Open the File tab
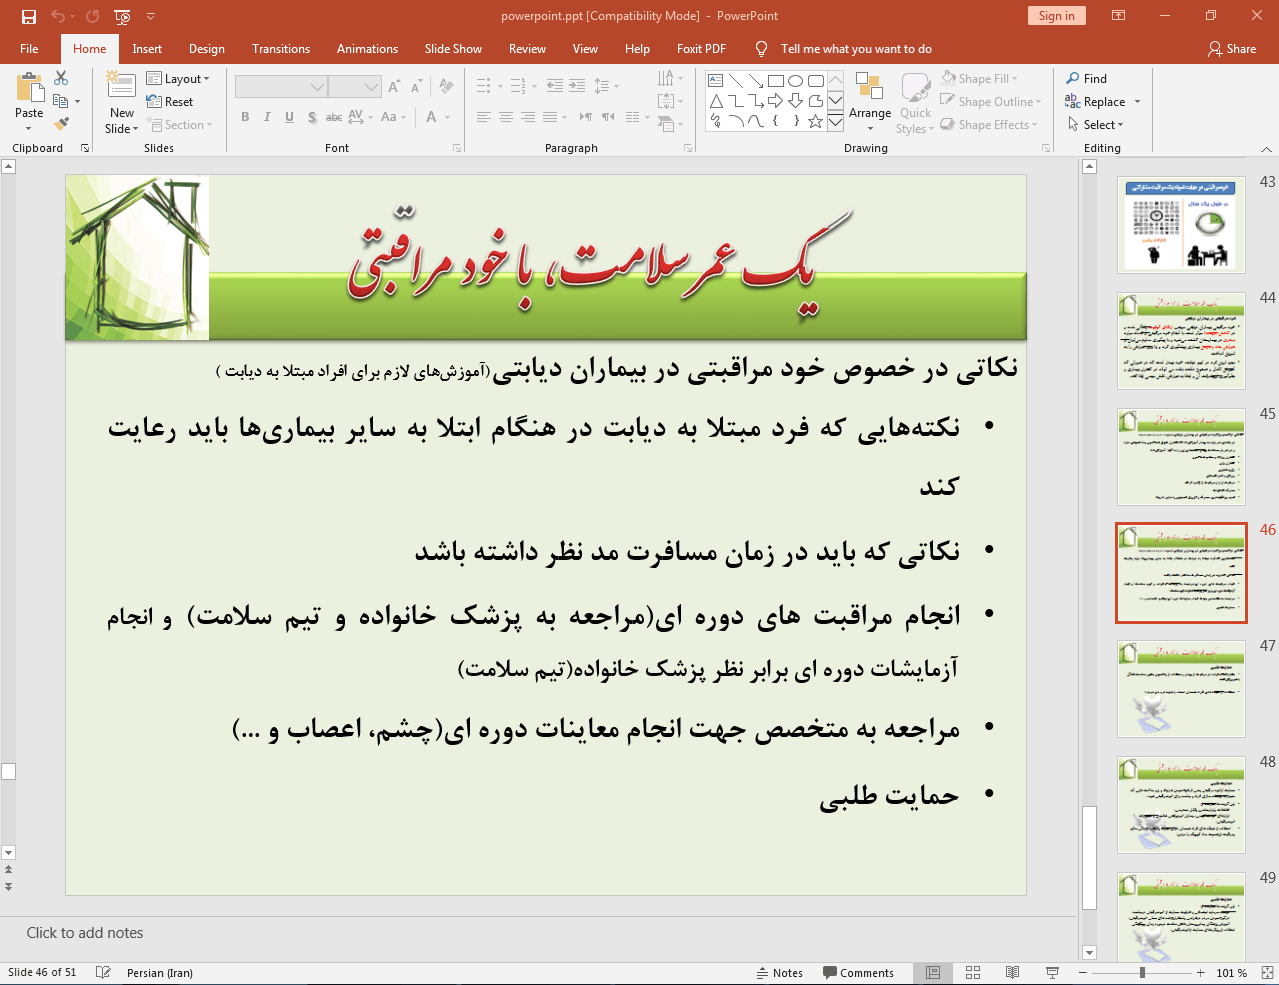 [29, 48]
